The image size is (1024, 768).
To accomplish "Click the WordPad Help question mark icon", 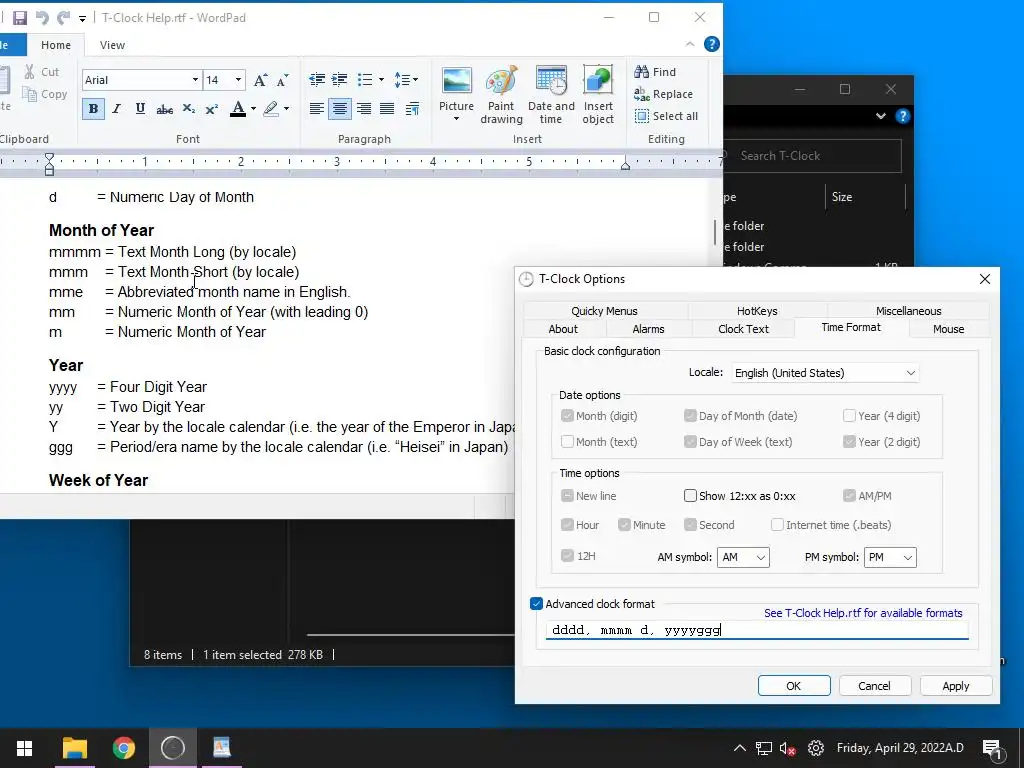I will point(712,44).
